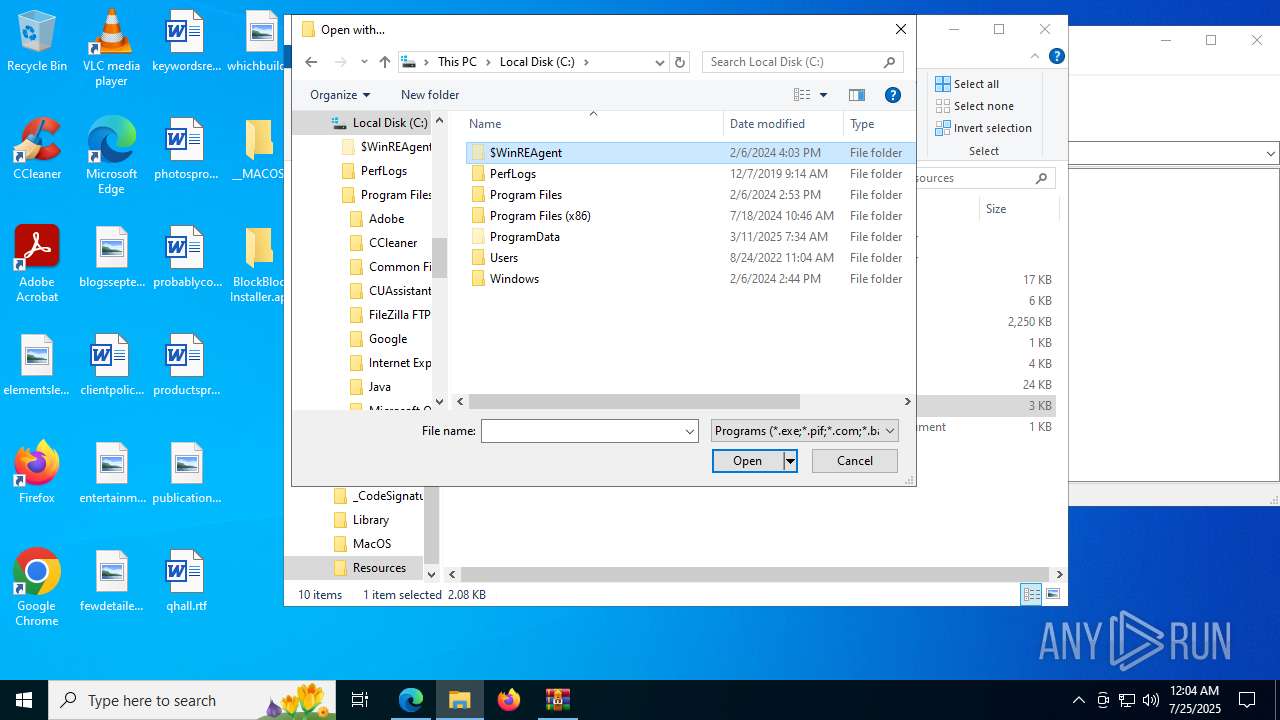Refresh the Local Disk (C:) address bar

(680, 62)
